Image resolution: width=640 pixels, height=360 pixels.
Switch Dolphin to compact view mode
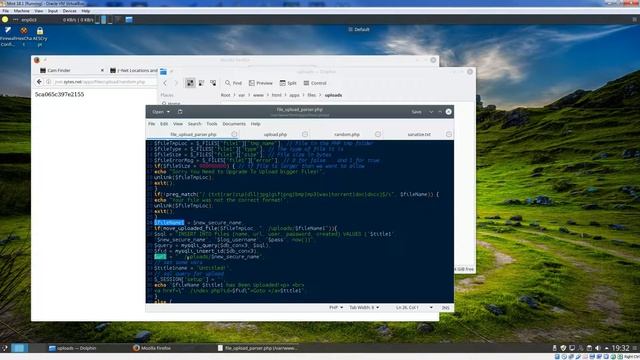(202, 83)
